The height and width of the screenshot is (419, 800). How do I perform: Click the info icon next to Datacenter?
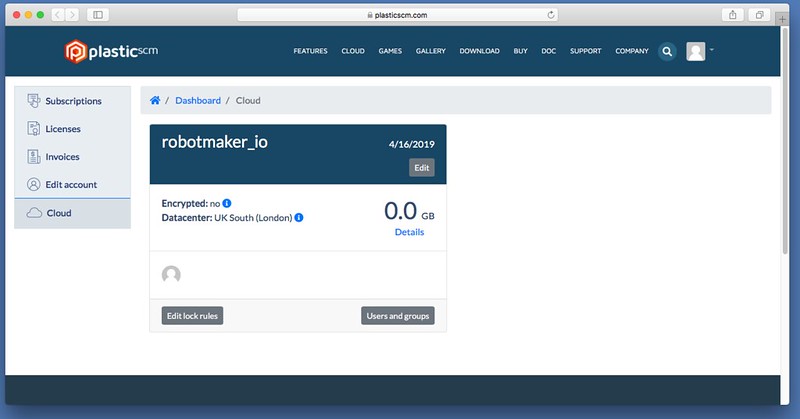pos(299,217)
